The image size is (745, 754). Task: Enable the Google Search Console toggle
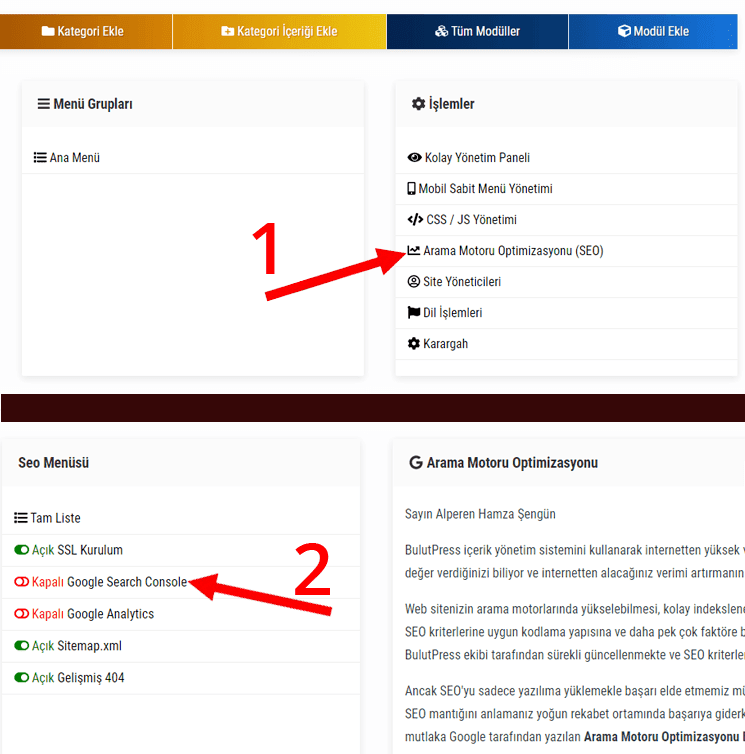(x=22, y=582)
